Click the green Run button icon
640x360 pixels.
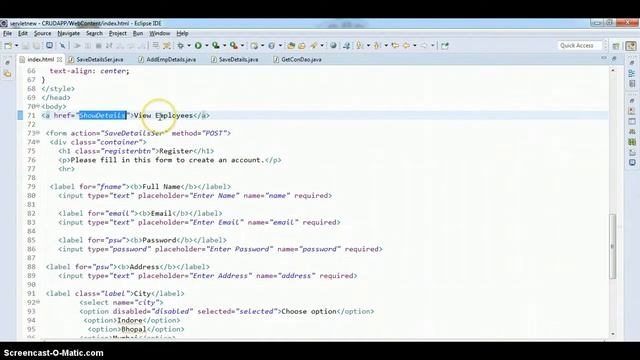click(198, 46)
